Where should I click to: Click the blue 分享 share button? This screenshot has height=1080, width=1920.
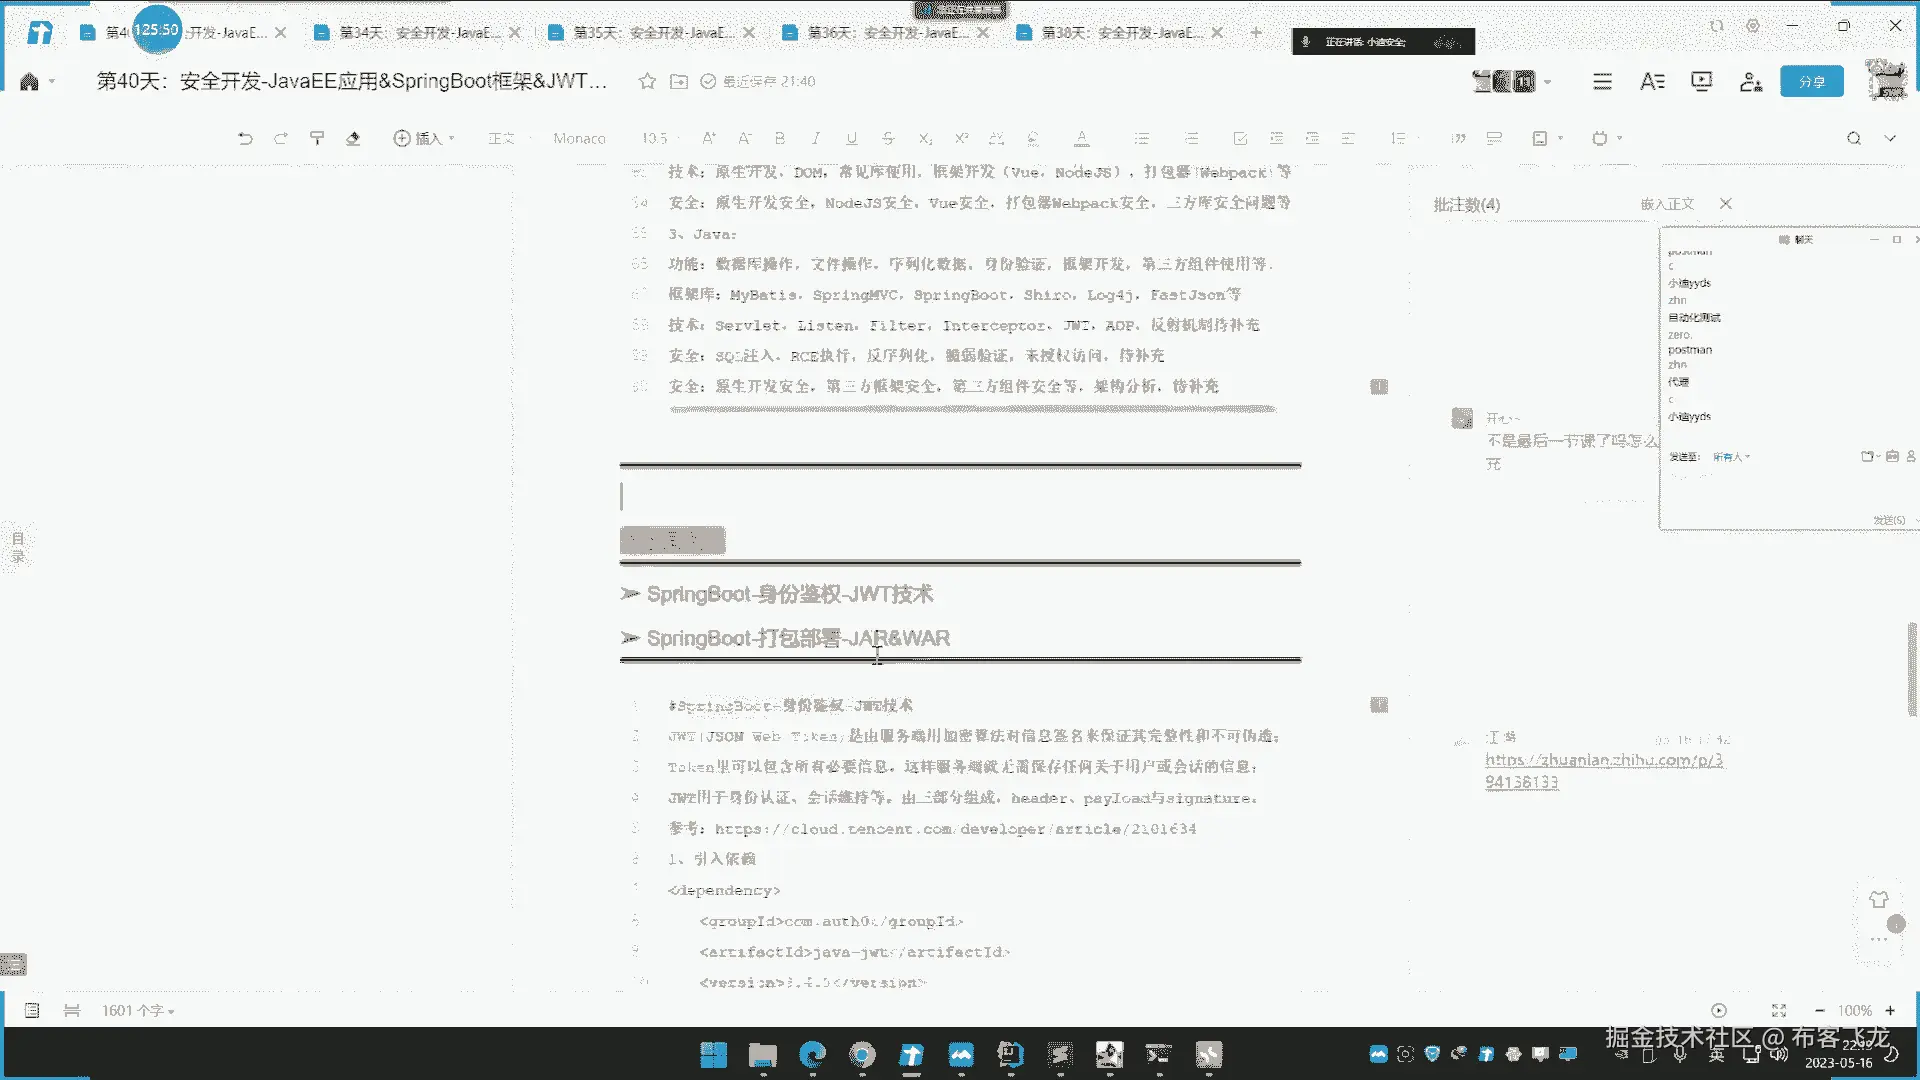1811,81
